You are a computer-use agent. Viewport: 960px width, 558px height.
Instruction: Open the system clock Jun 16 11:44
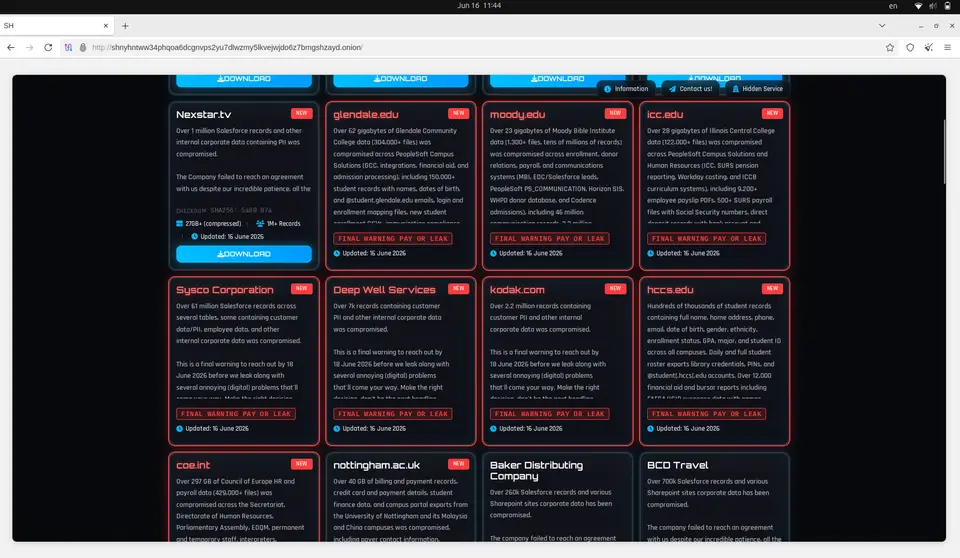(479, 6)
